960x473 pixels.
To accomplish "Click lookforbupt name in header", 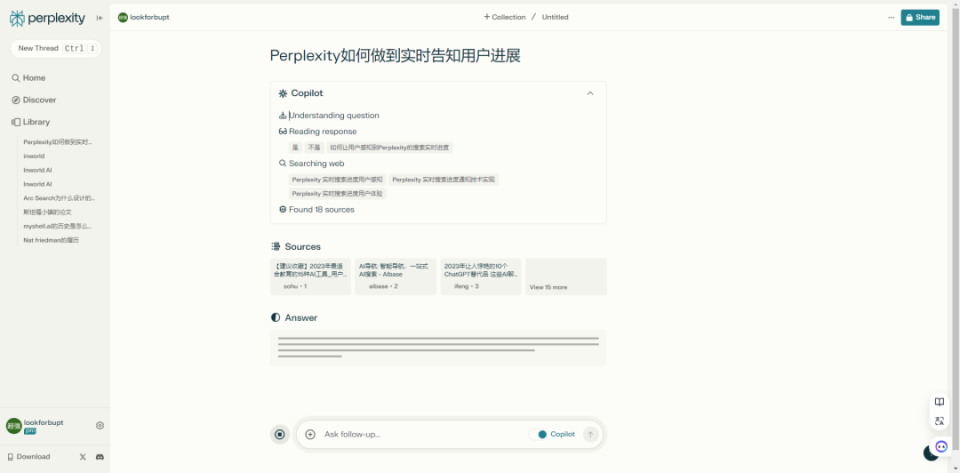I will pyautogui.click(x=149, y=17).
